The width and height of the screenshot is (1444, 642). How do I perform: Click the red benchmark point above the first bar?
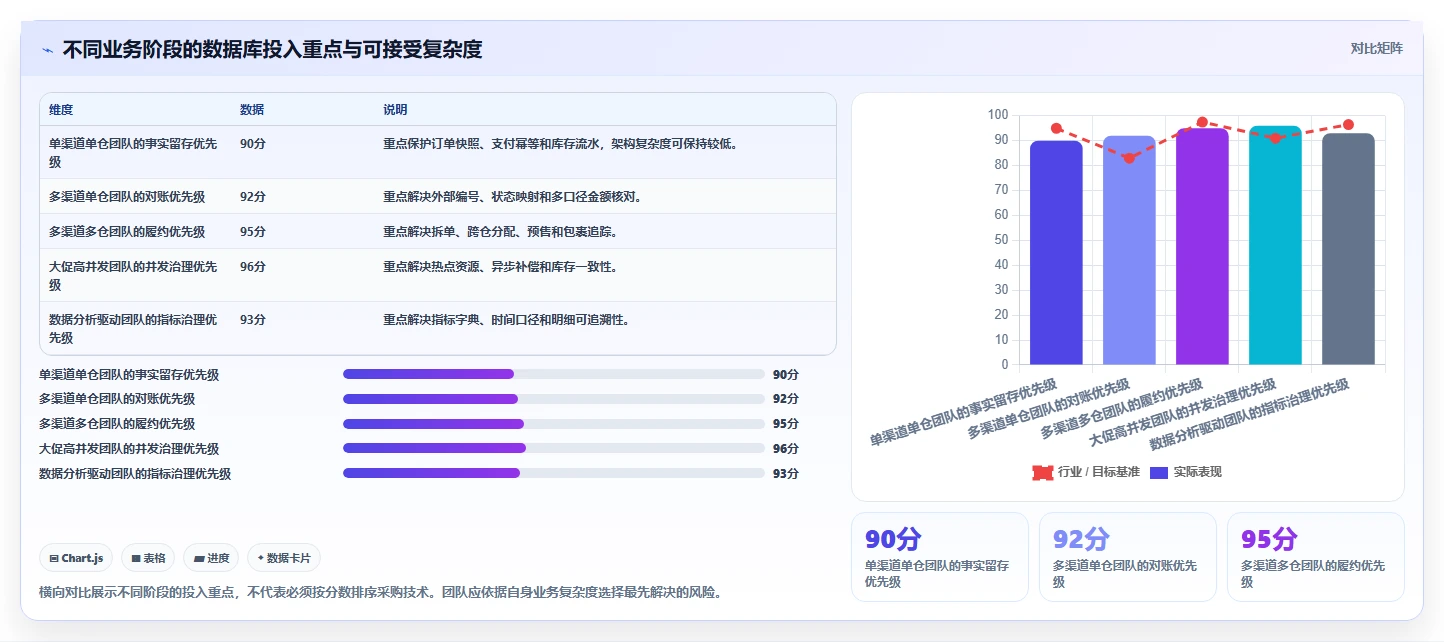1056,128
